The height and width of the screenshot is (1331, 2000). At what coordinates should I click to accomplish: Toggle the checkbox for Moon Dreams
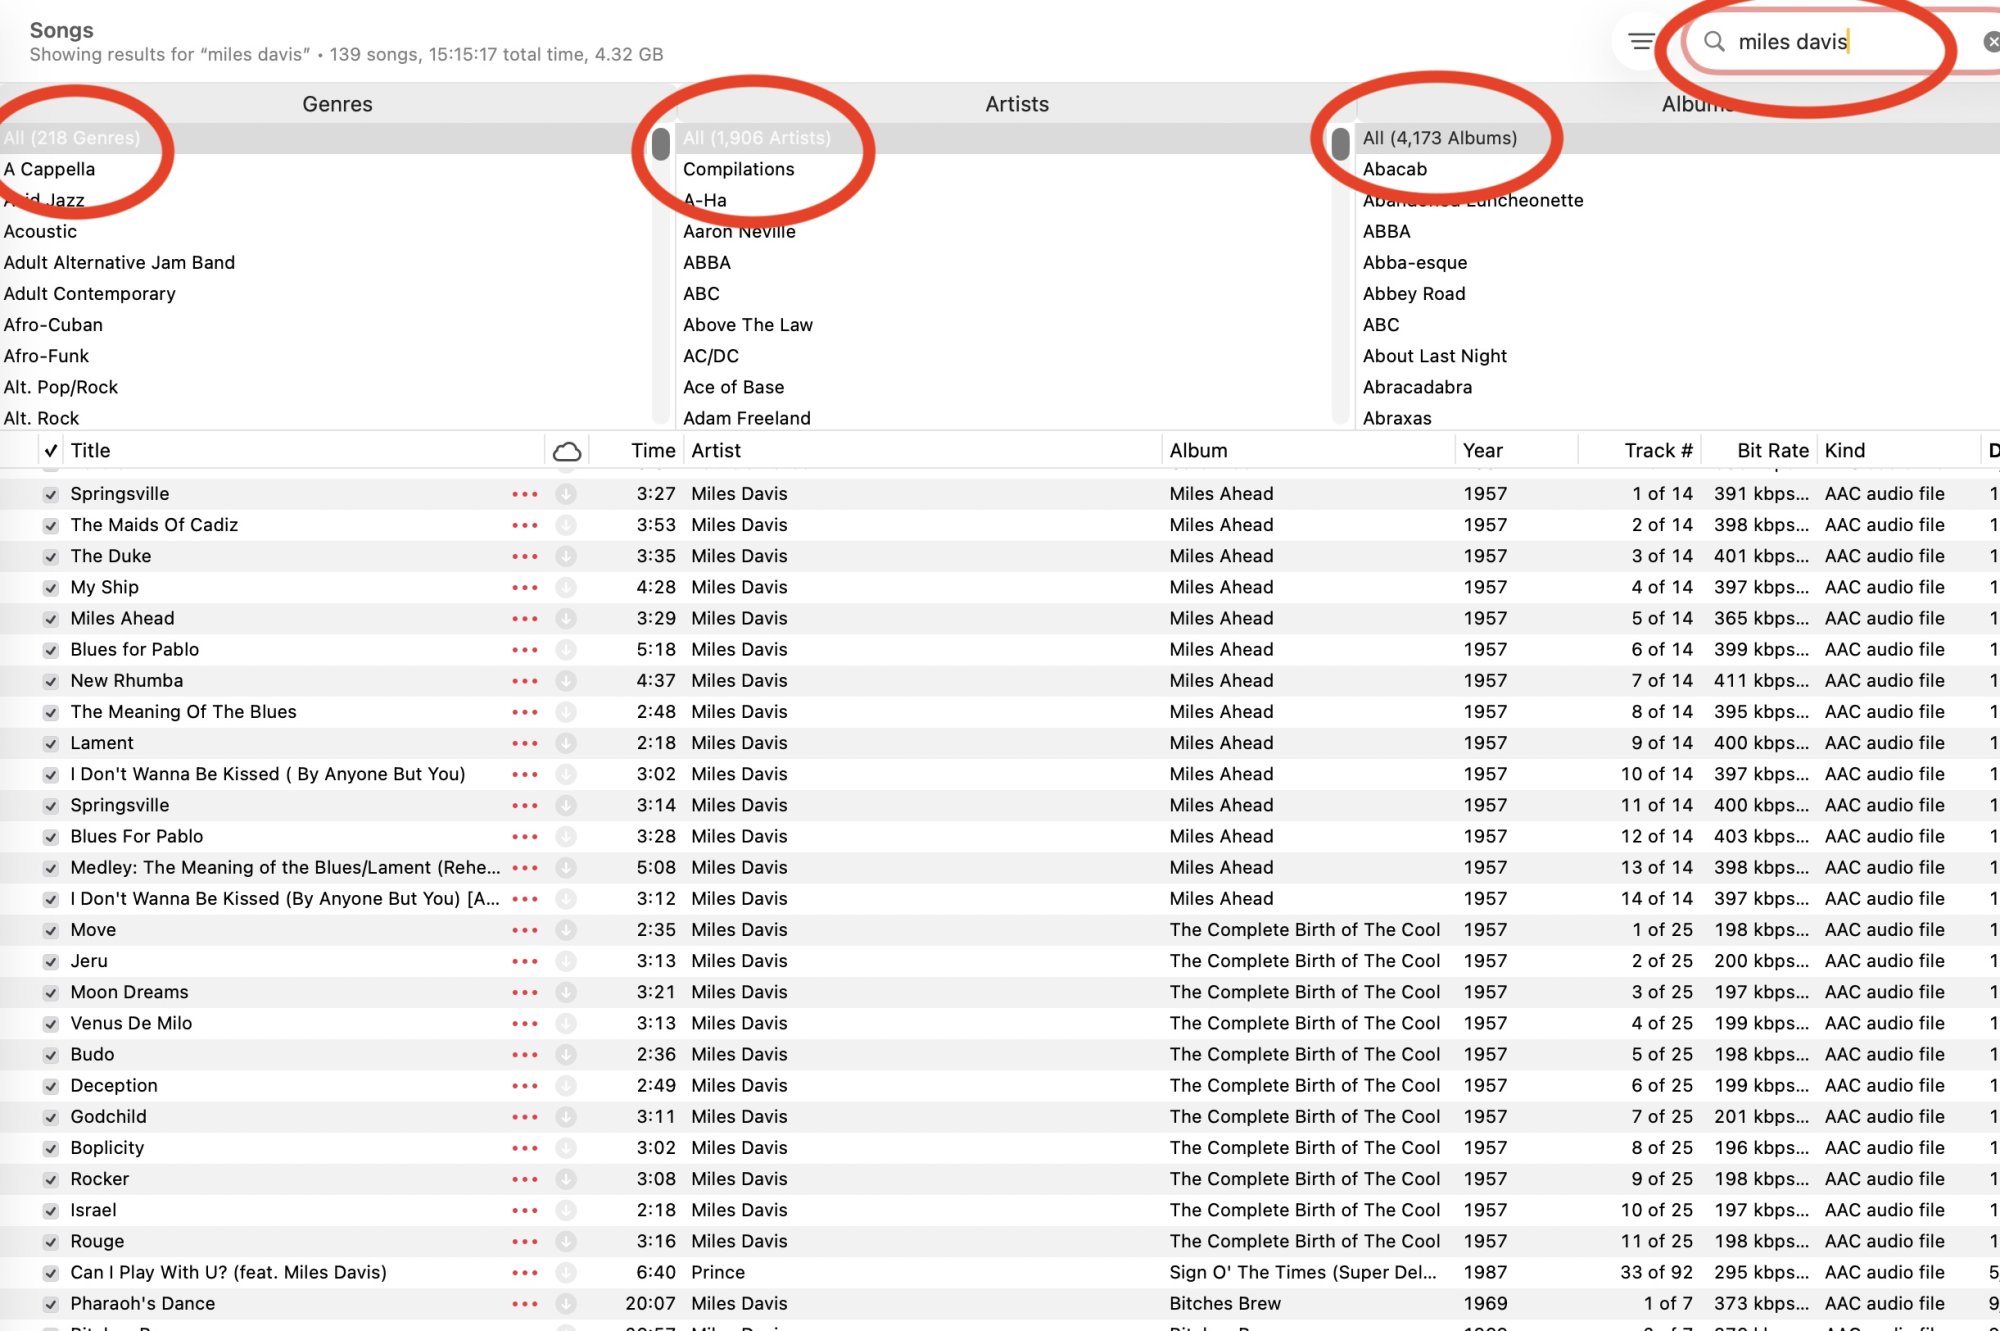[51, 993]
